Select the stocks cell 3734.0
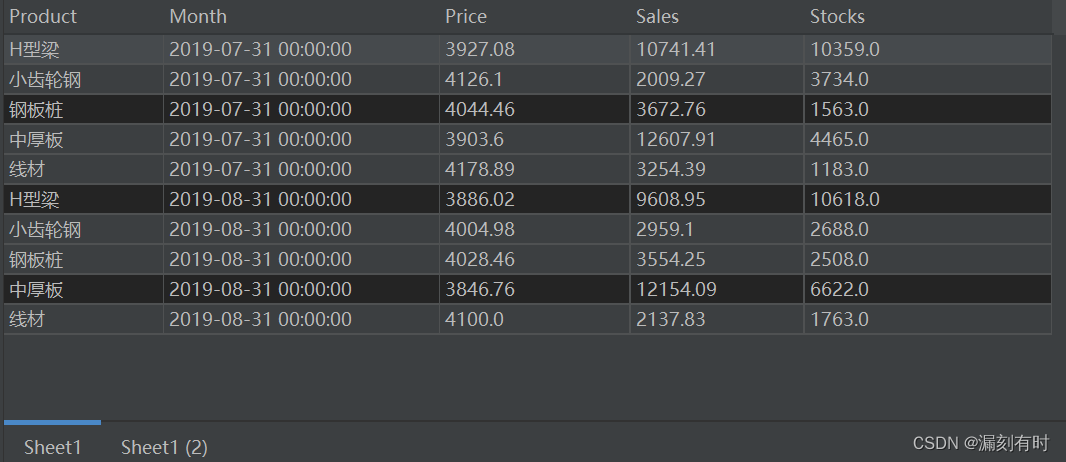This screenshot has height=462, width=1066. [839, 79]
